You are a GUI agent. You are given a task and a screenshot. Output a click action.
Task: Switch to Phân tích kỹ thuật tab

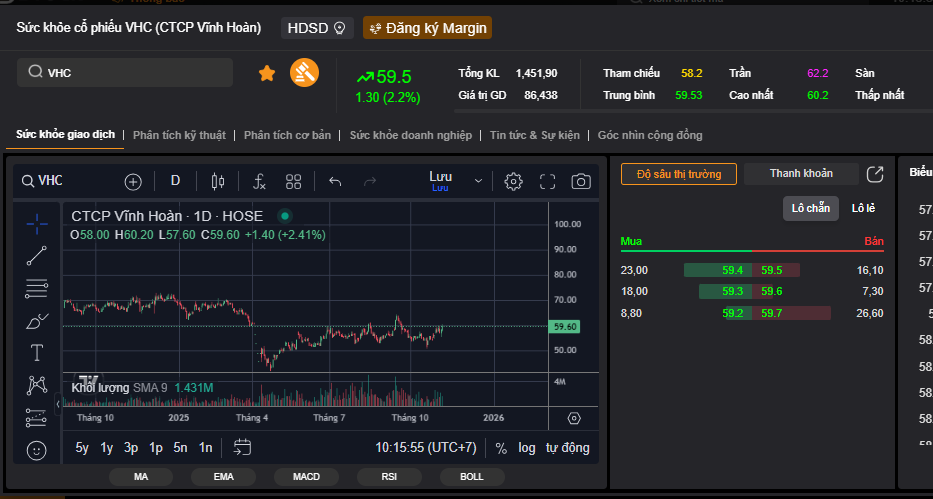[x=179, y=135]
